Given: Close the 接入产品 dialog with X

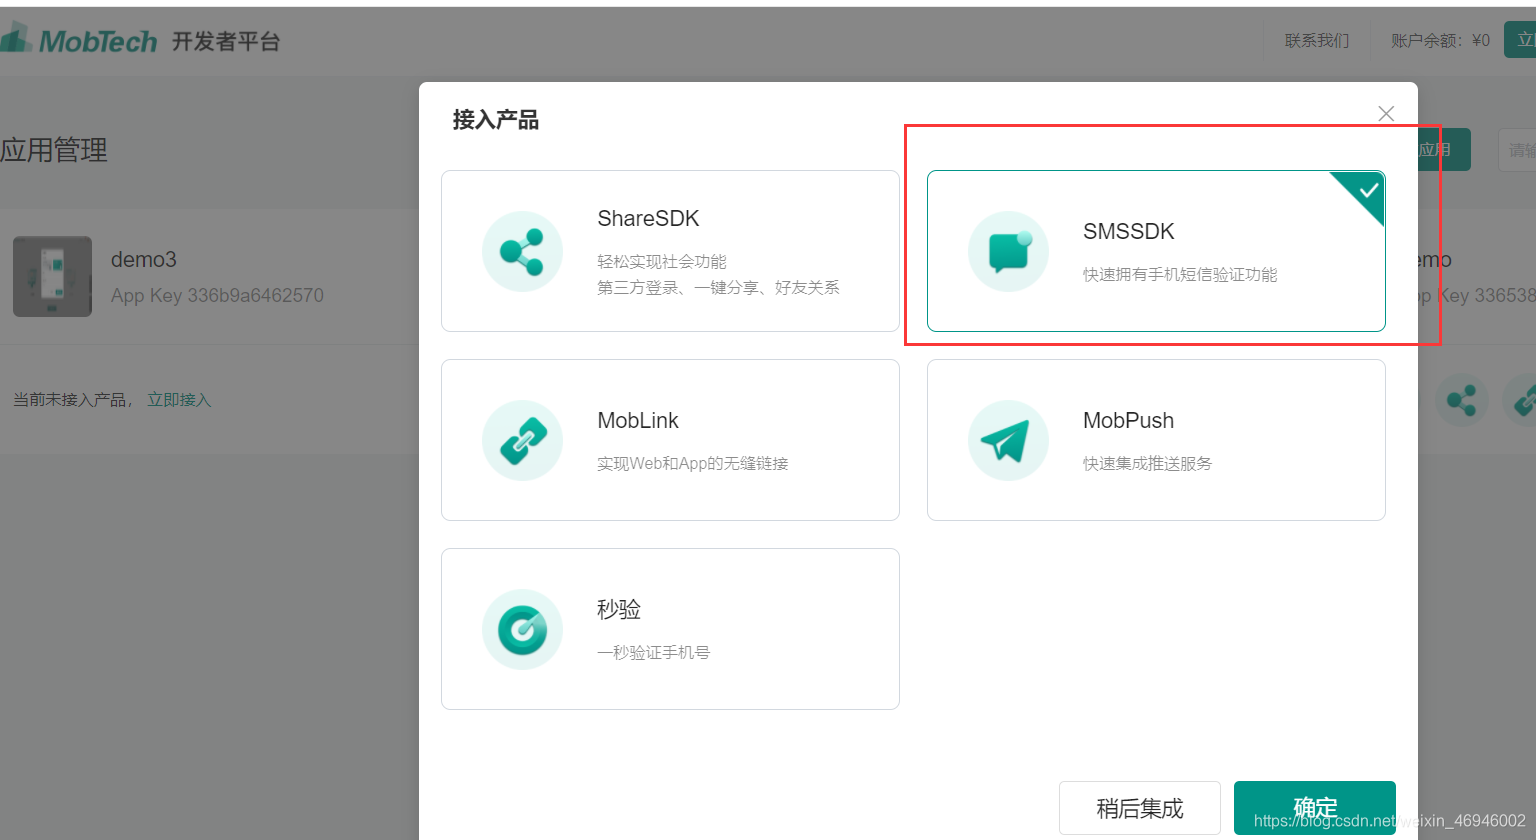Looking at the screenshot, I should click(1386, 114).
